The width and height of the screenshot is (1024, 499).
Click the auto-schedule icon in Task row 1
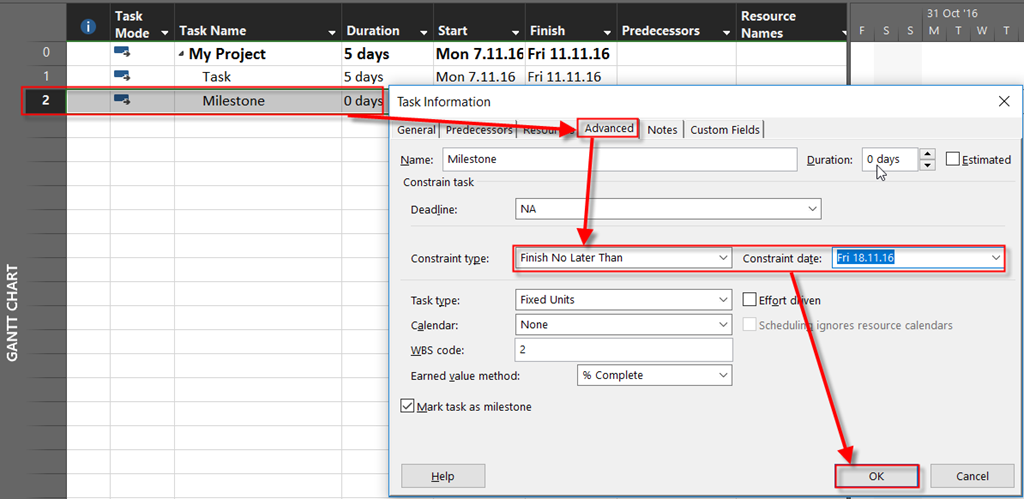pyautogui.click(x=123, y=76)
